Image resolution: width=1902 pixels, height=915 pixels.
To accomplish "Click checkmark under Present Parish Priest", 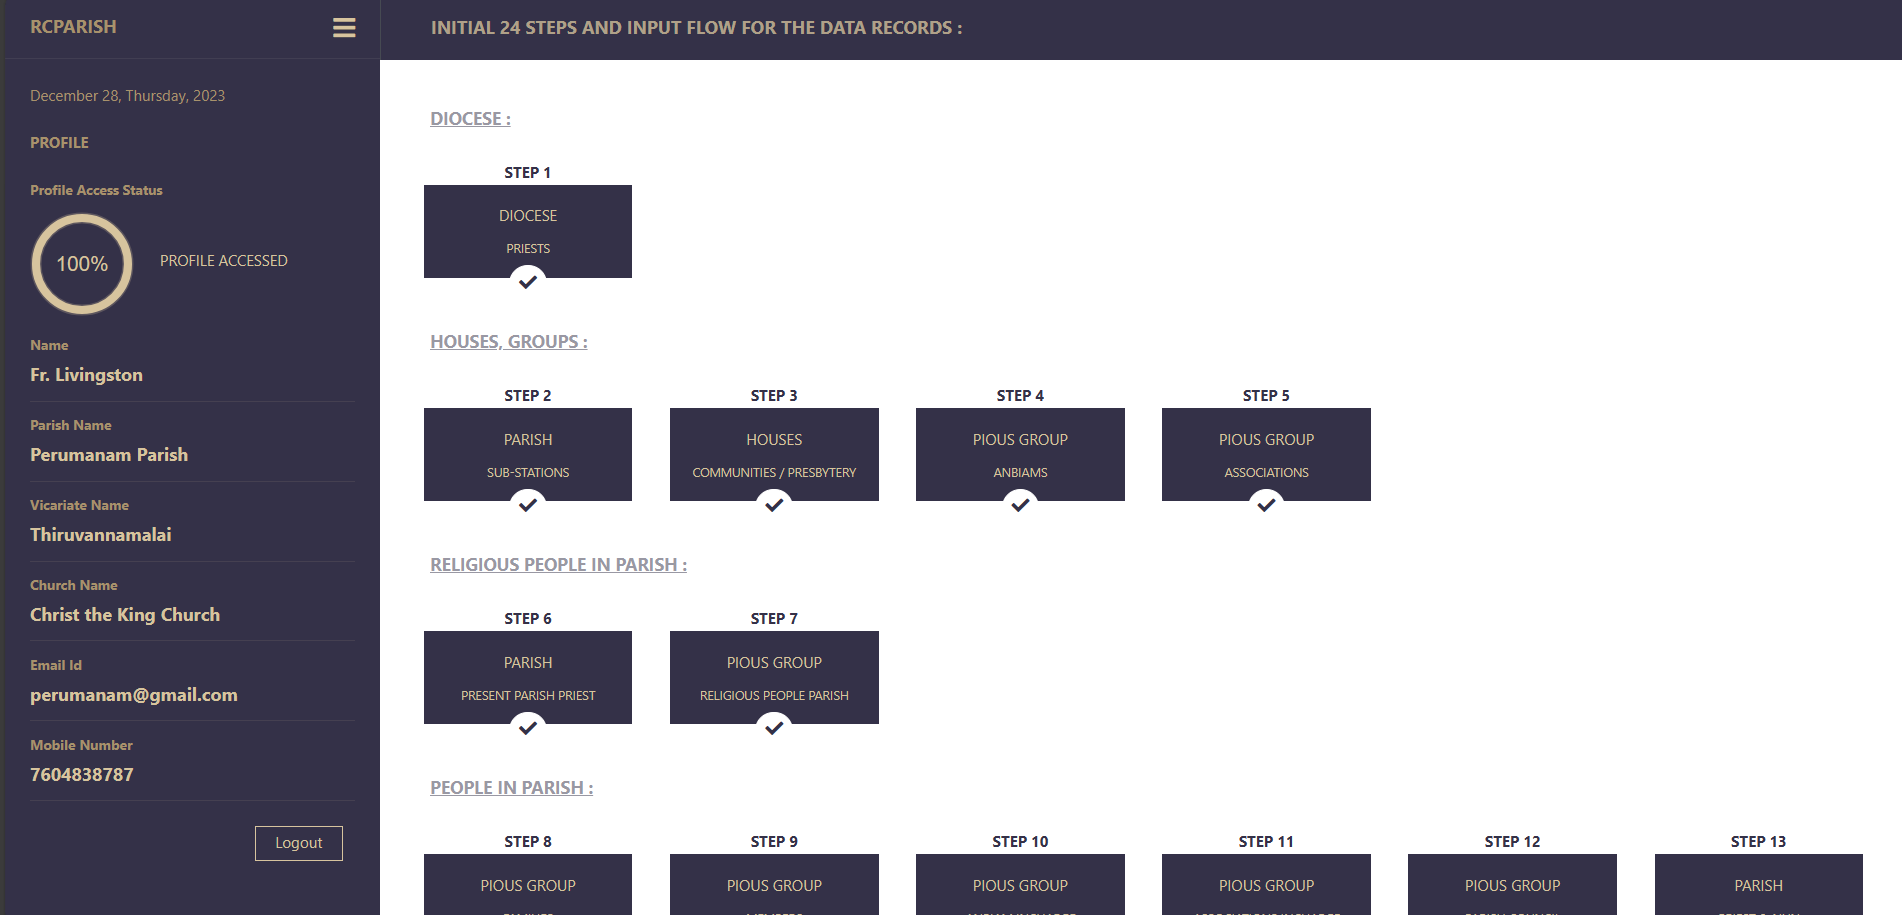I will click(528, 728).
